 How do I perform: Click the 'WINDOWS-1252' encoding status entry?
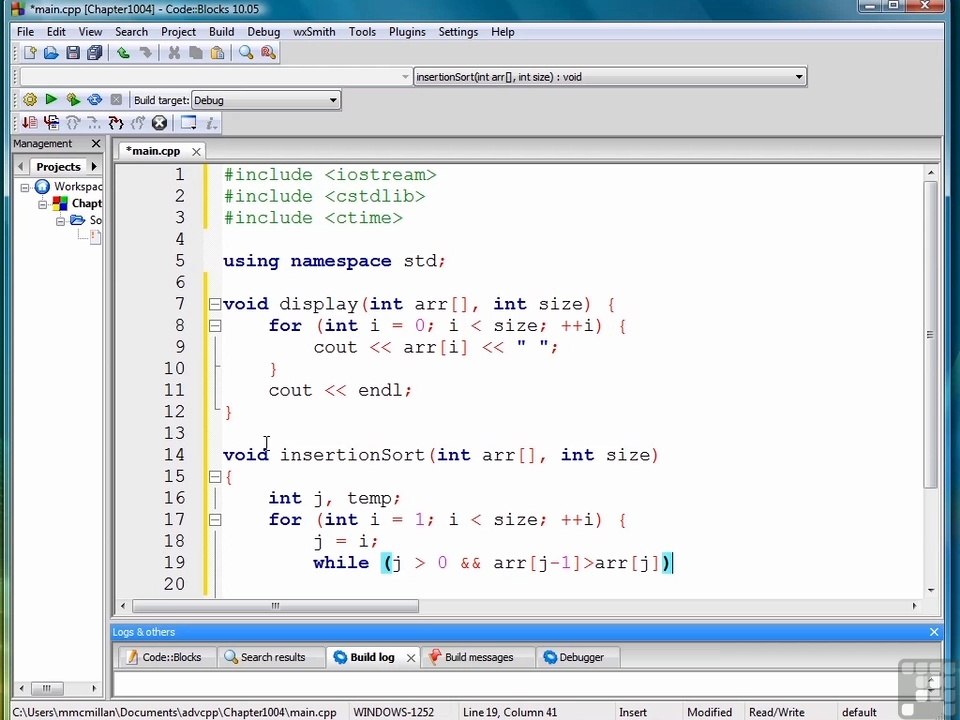coord(394,712)
